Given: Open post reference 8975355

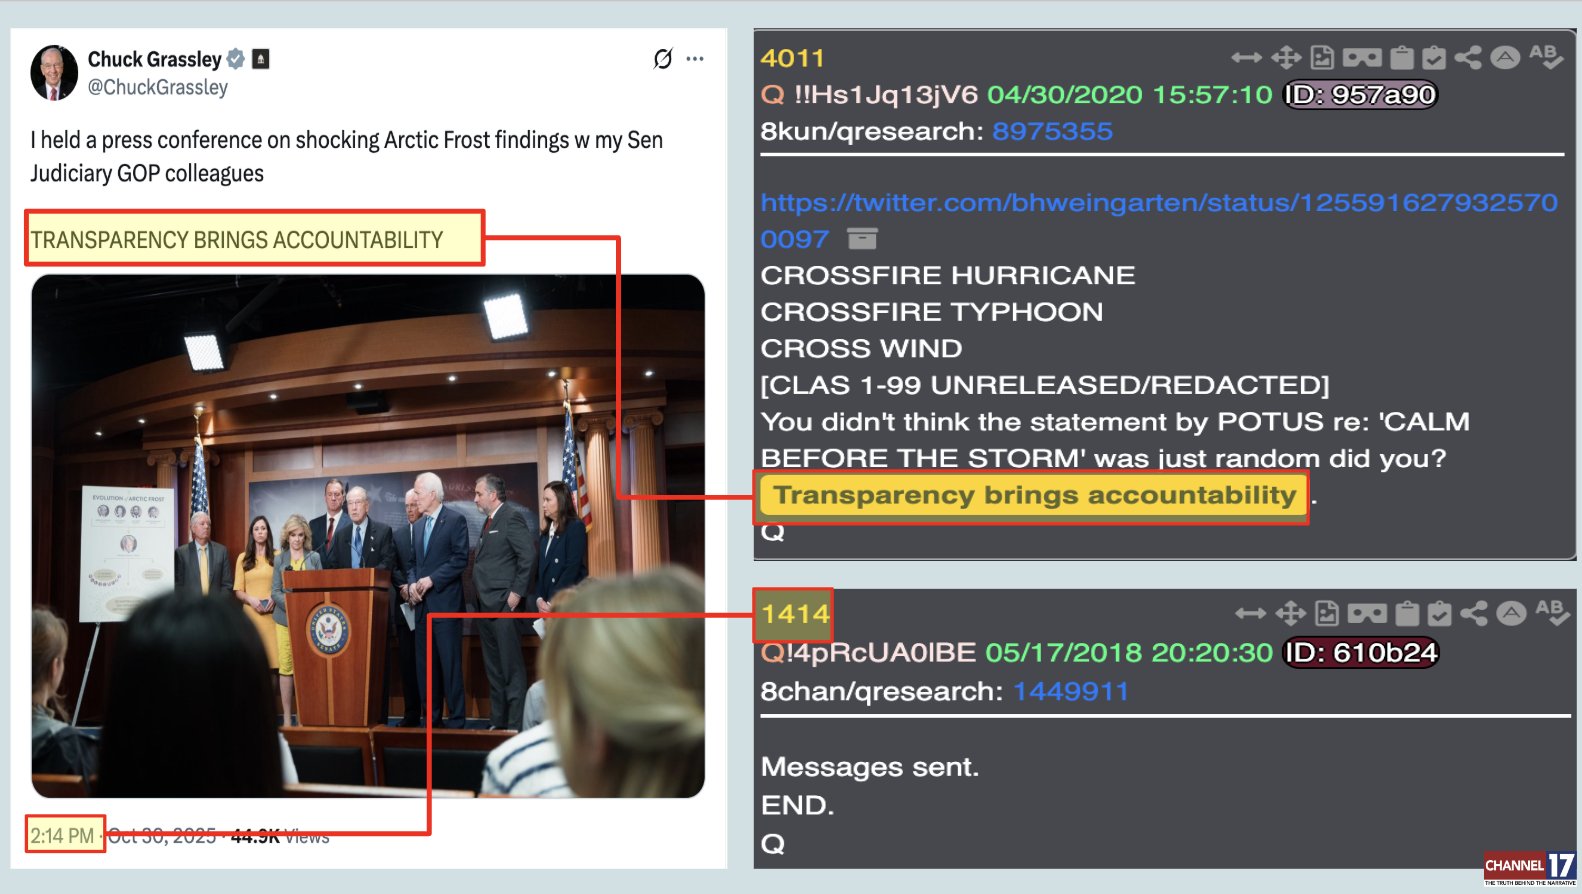Looking at the screenshot, I should tap(1052, 131).
